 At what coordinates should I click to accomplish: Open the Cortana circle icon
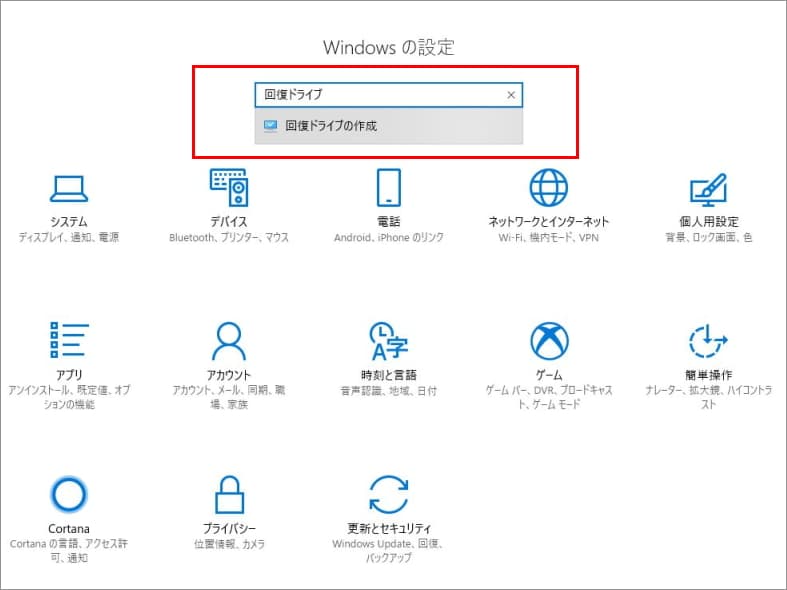coord(69,494)
